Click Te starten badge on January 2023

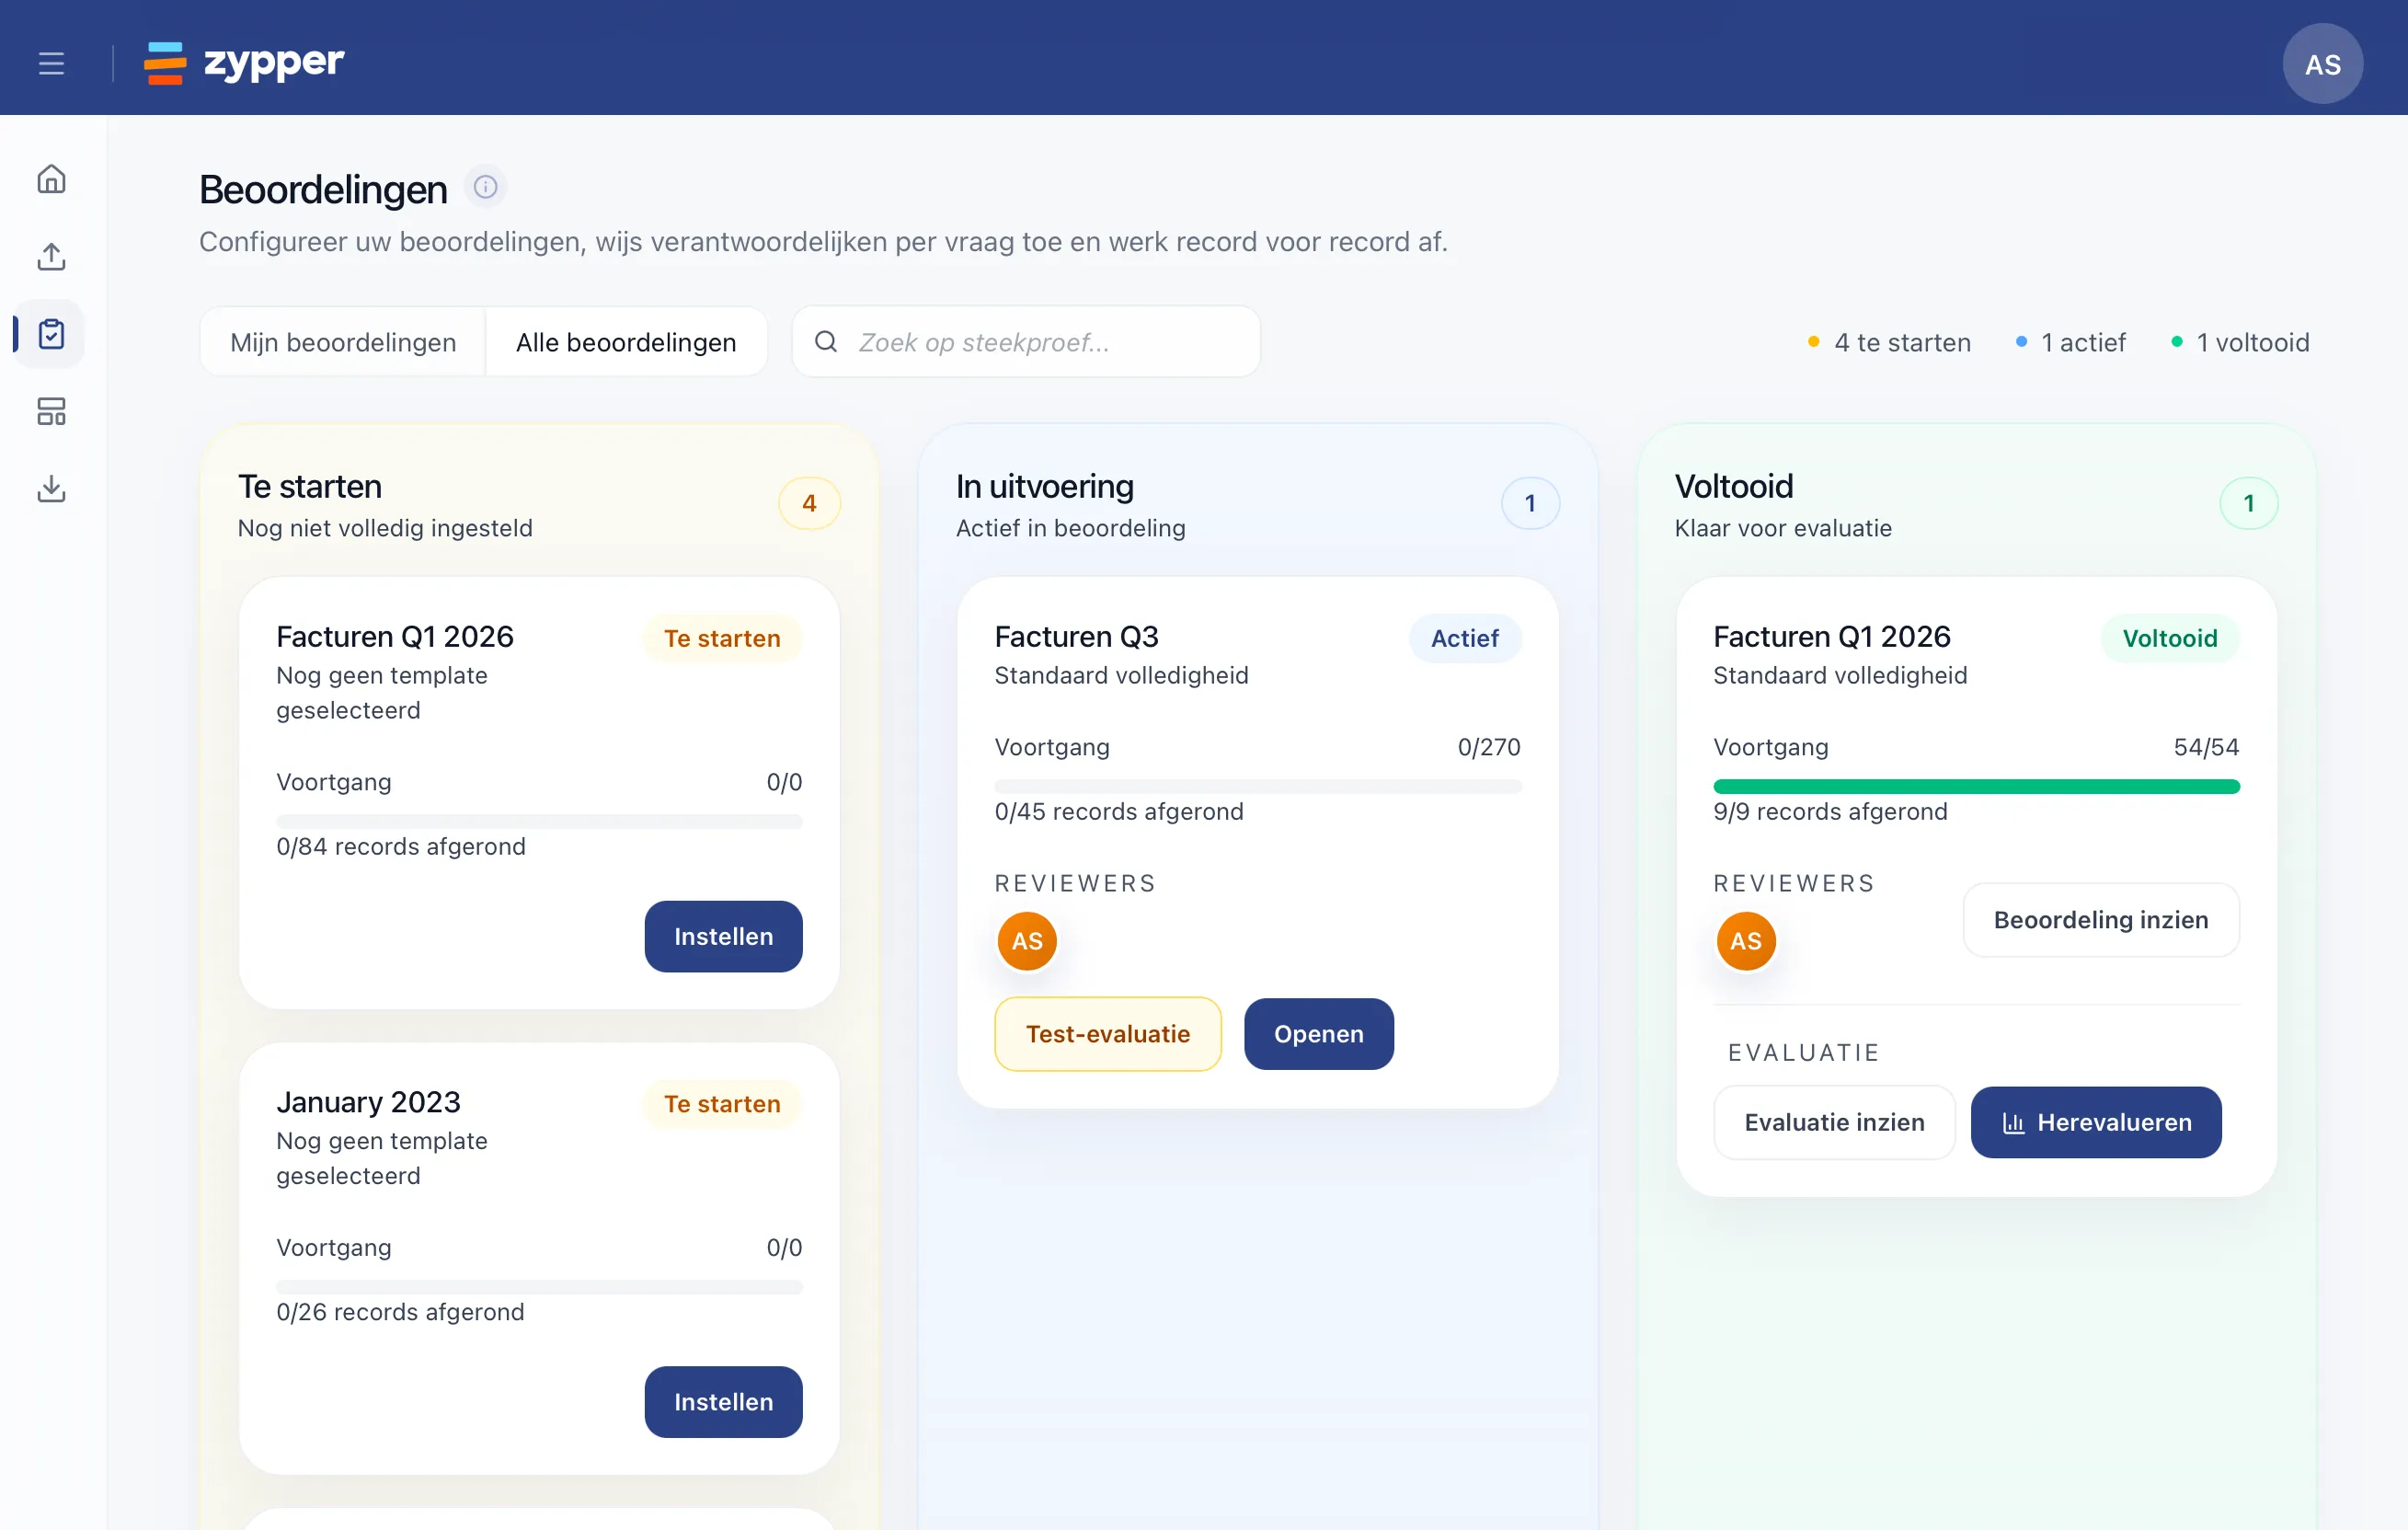(722, 1103)
